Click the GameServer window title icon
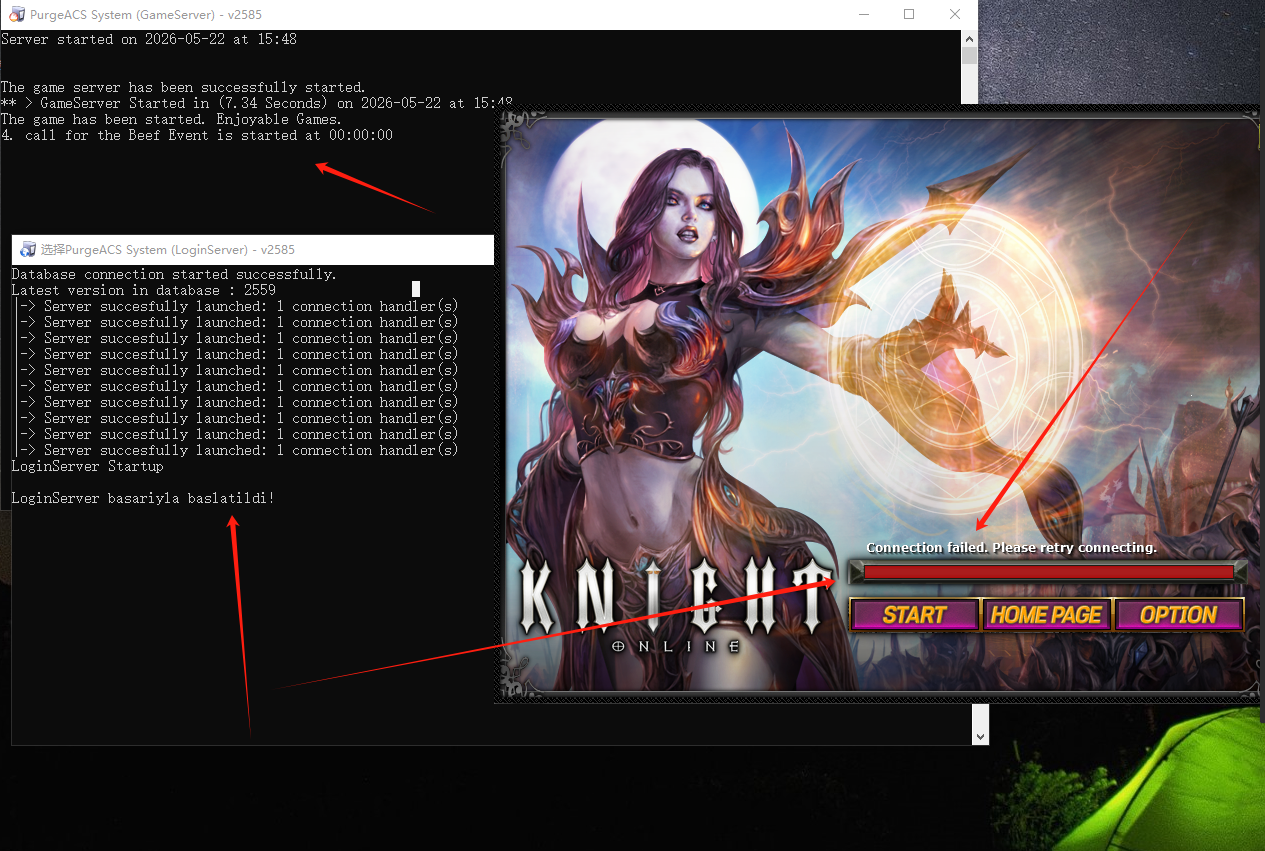Screen dimensions: 1265x851 (x=17, y=15)
